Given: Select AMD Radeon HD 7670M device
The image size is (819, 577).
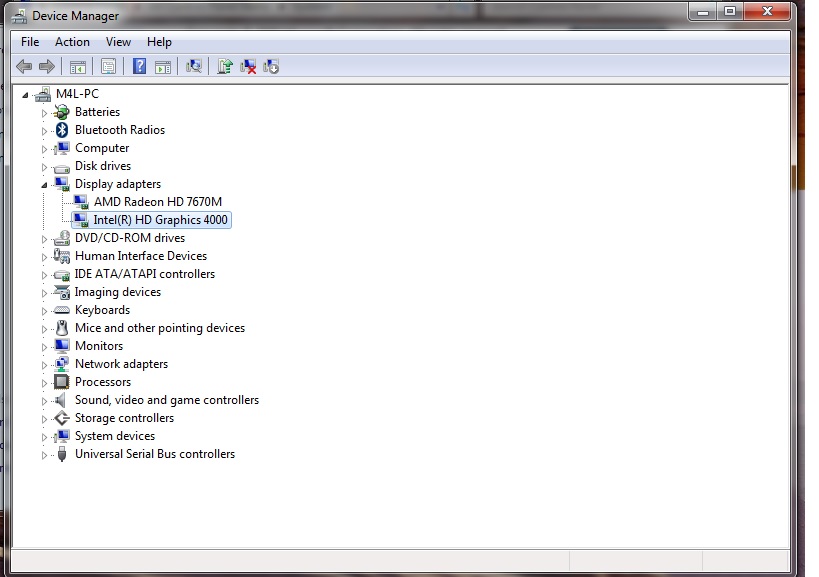Looking at the screenshot, I should tap(157, 202).
